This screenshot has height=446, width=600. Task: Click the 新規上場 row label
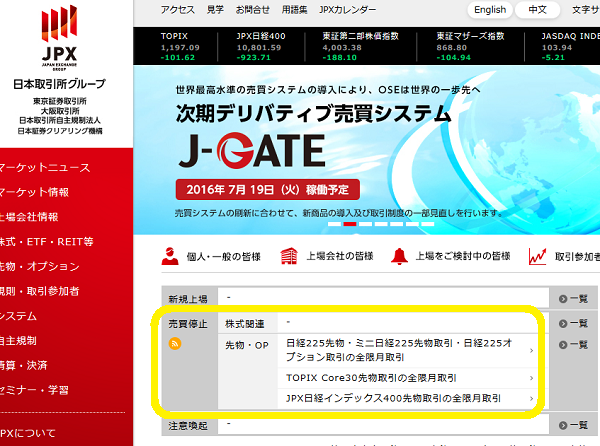[188, 299]
